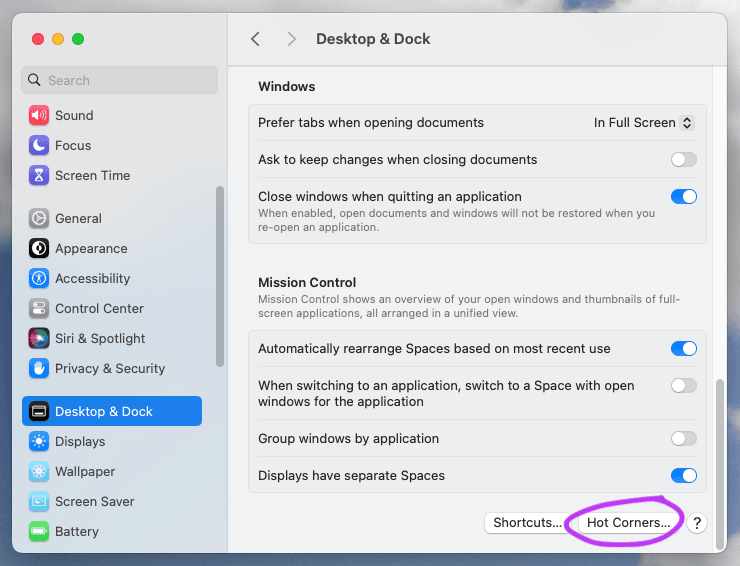Open the Hot Corners... button
The image size is (740, 566).
[x=628, y=523]
